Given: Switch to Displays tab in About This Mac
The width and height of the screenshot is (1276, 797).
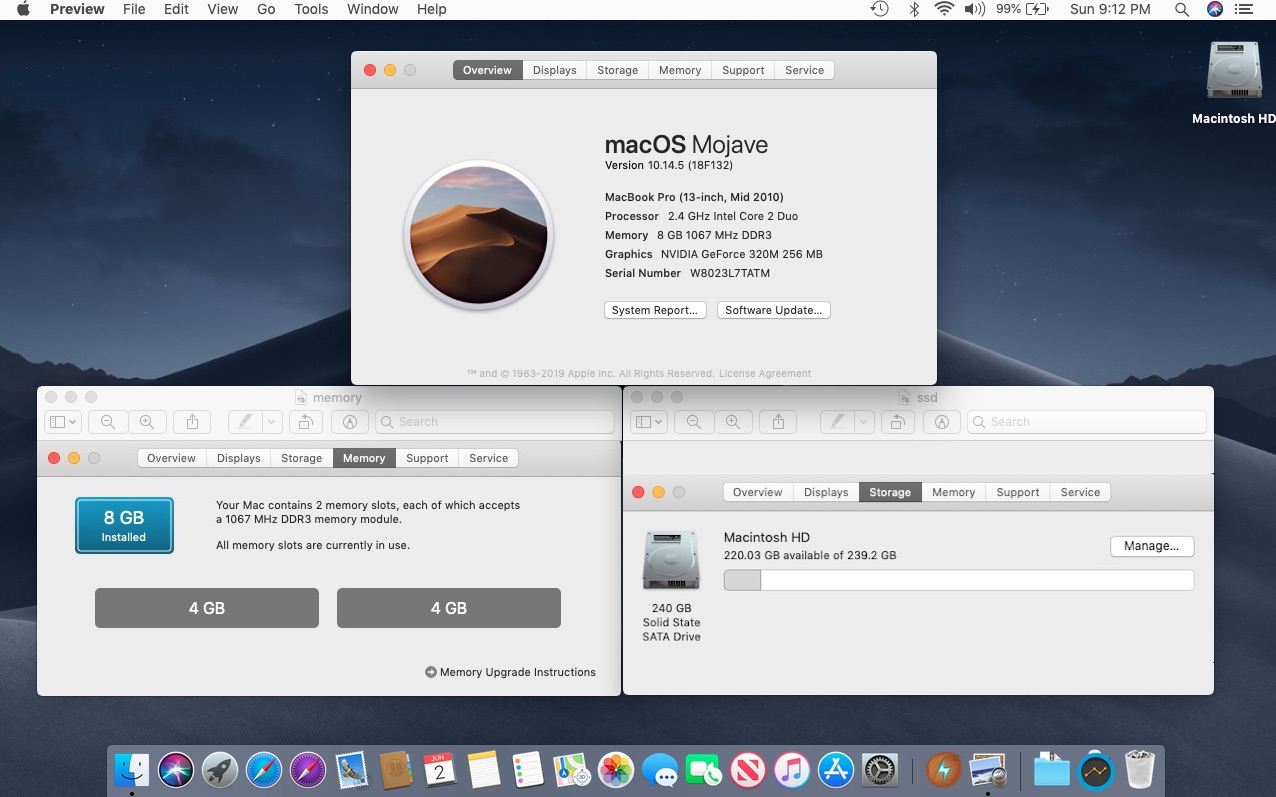Looking at the screenshot, I should click(554, 70).
